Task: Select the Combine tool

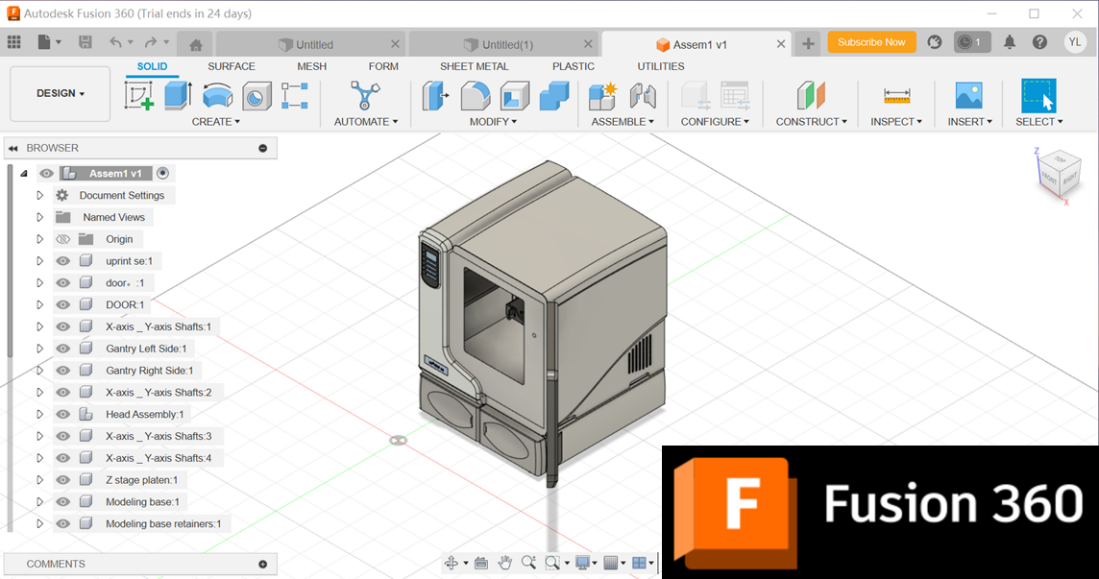Action: (x=554, y=95)
